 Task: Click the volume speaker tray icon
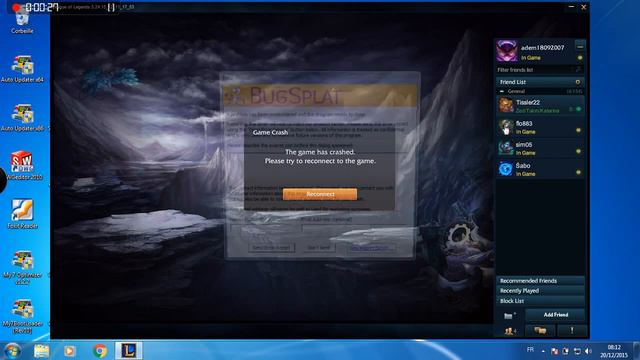(588, 351)
